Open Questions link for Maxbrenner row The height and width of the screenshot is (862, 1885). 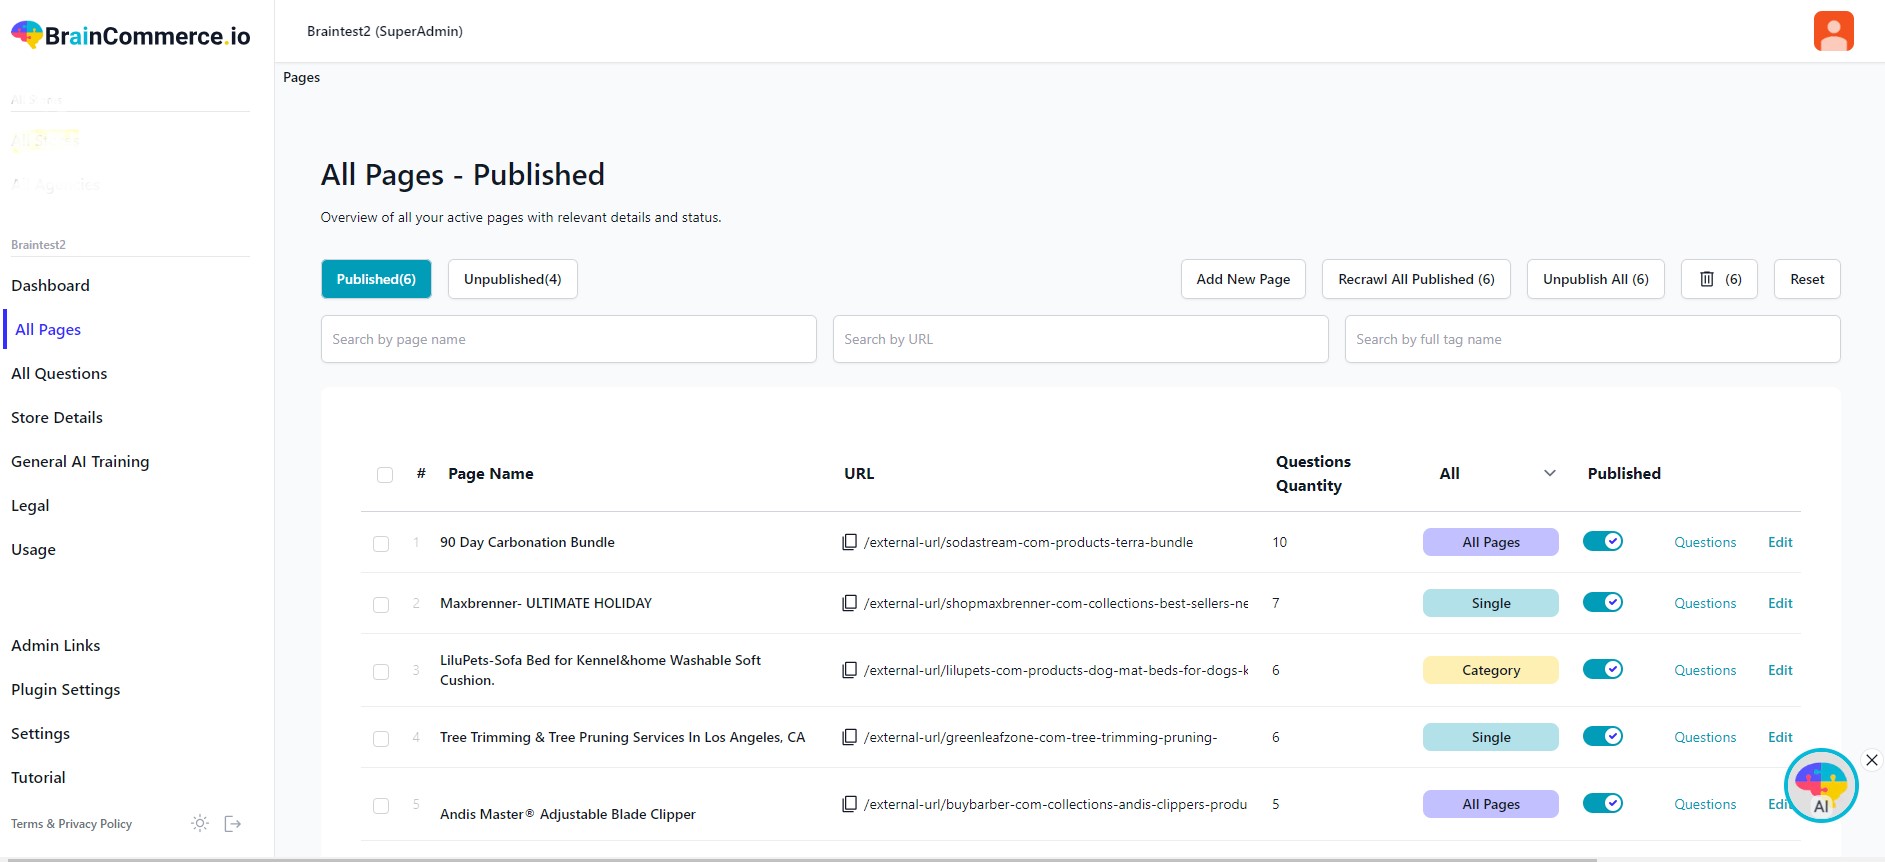coord(1705,603)
